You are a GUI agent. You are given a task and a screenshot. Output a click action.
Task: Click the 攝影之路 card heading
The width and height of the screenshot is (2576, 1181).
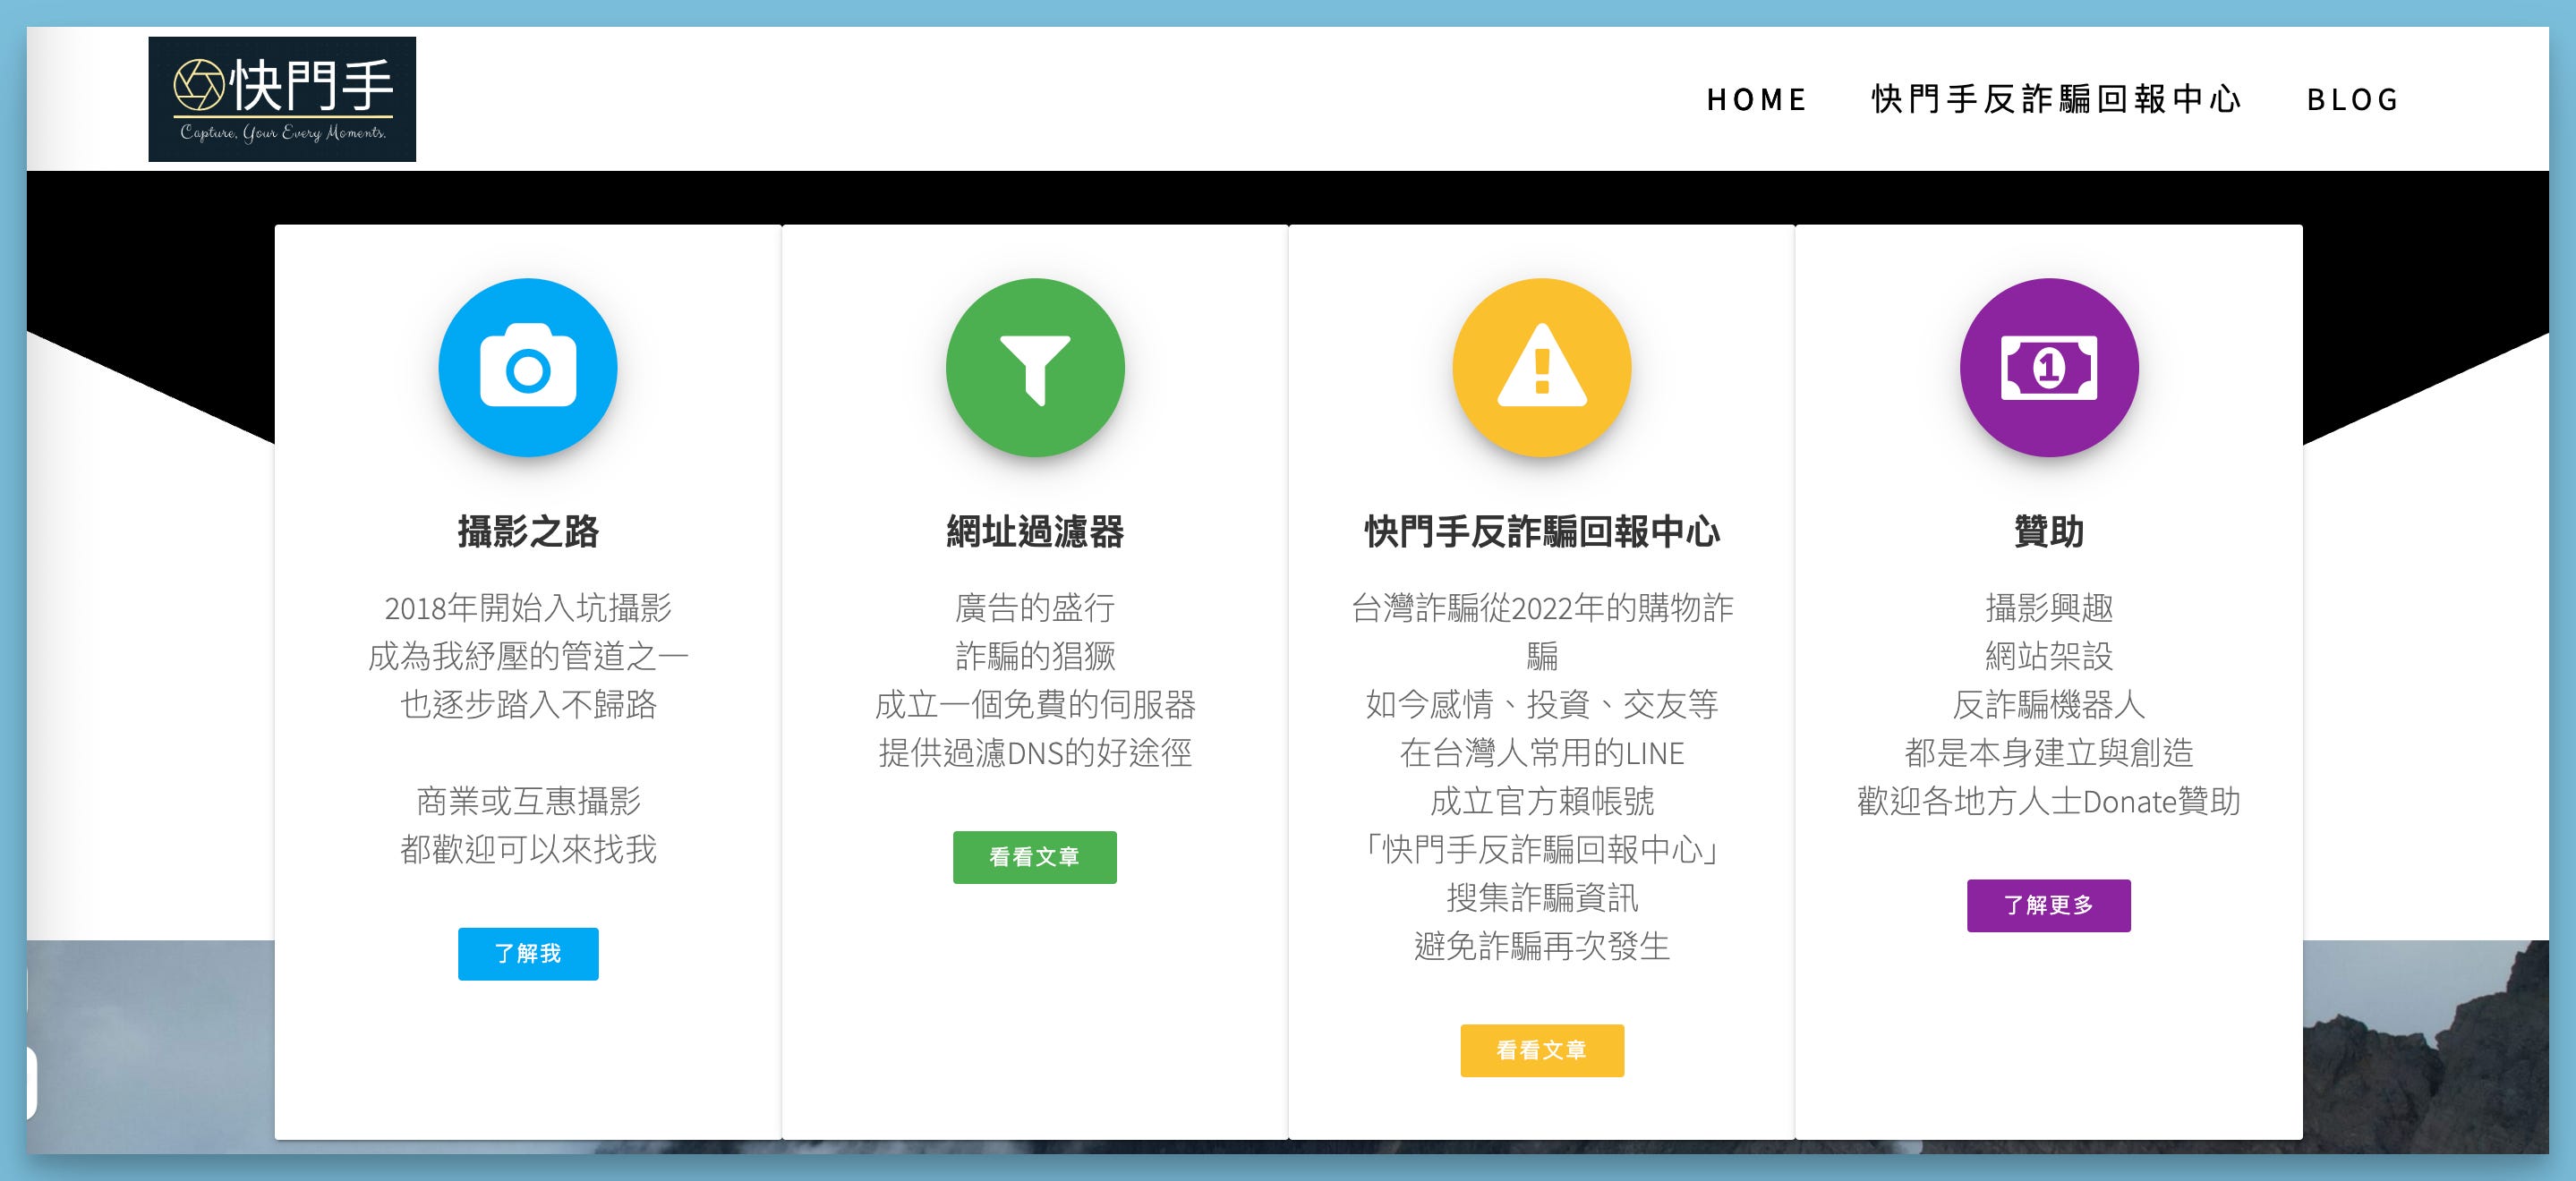(528, 531)
